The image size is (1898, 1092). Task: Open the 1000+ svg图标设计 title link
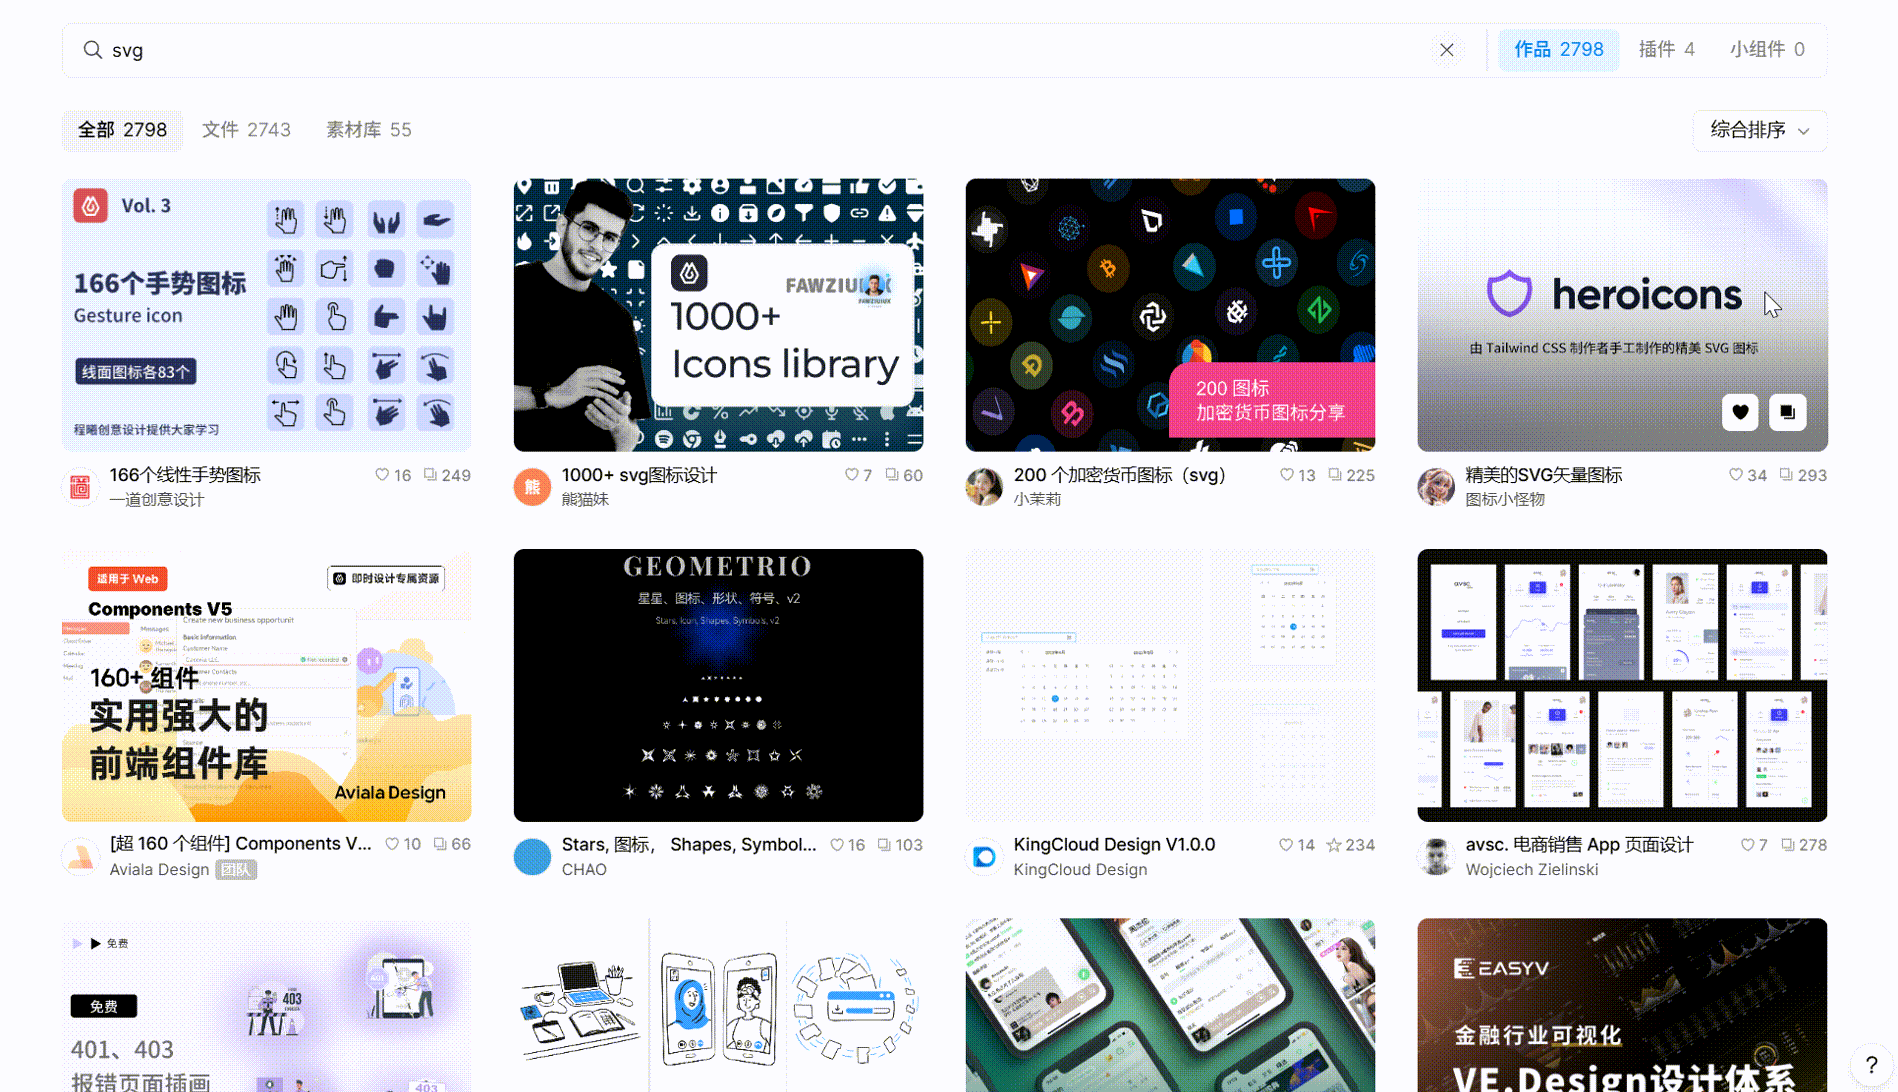pos(639,475)
